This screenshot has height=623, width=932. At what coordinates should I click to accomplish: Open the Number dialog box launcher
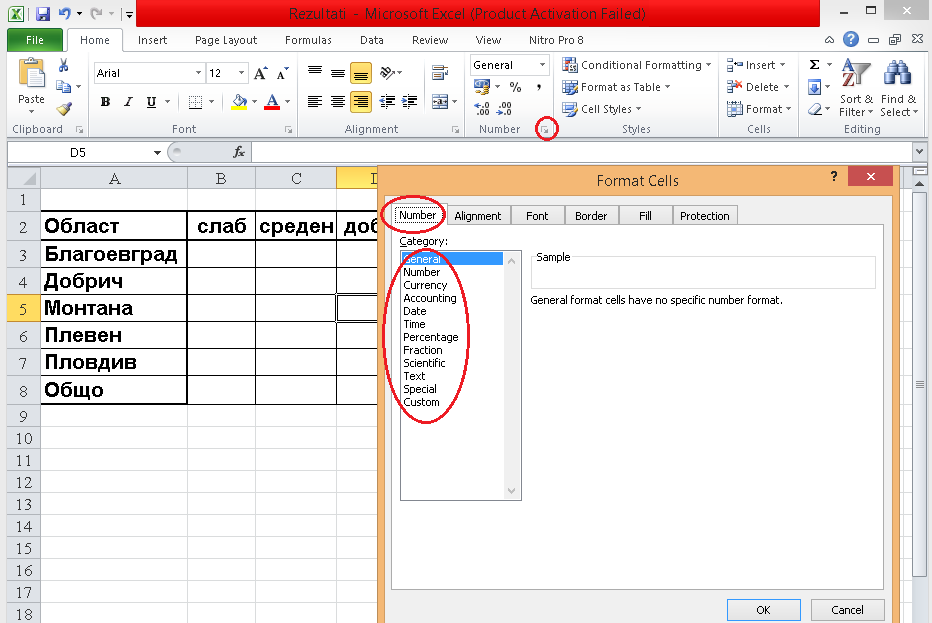pos(546,130)
